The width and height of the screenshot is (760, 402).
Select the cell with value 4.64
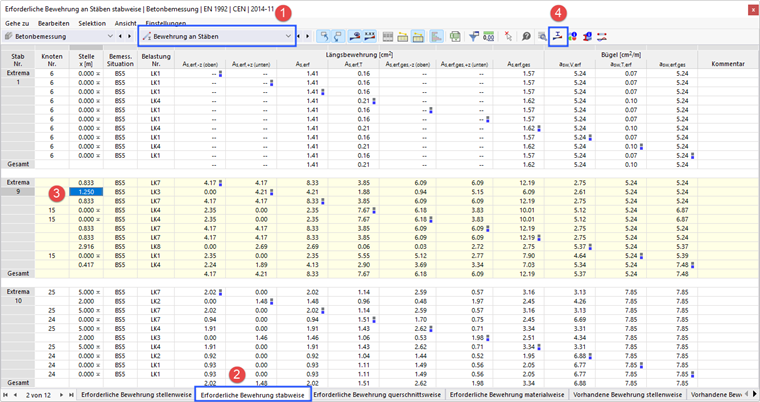tap(570, 256)
